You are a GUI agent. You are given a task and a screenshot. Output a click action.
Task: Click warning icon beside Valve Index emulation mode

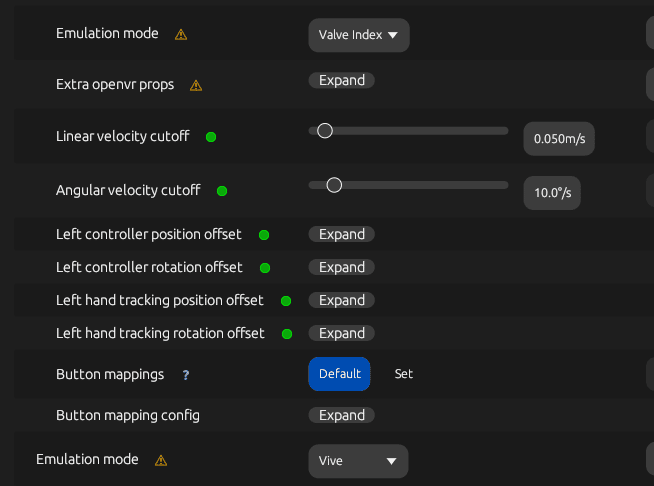pos(181,34)
